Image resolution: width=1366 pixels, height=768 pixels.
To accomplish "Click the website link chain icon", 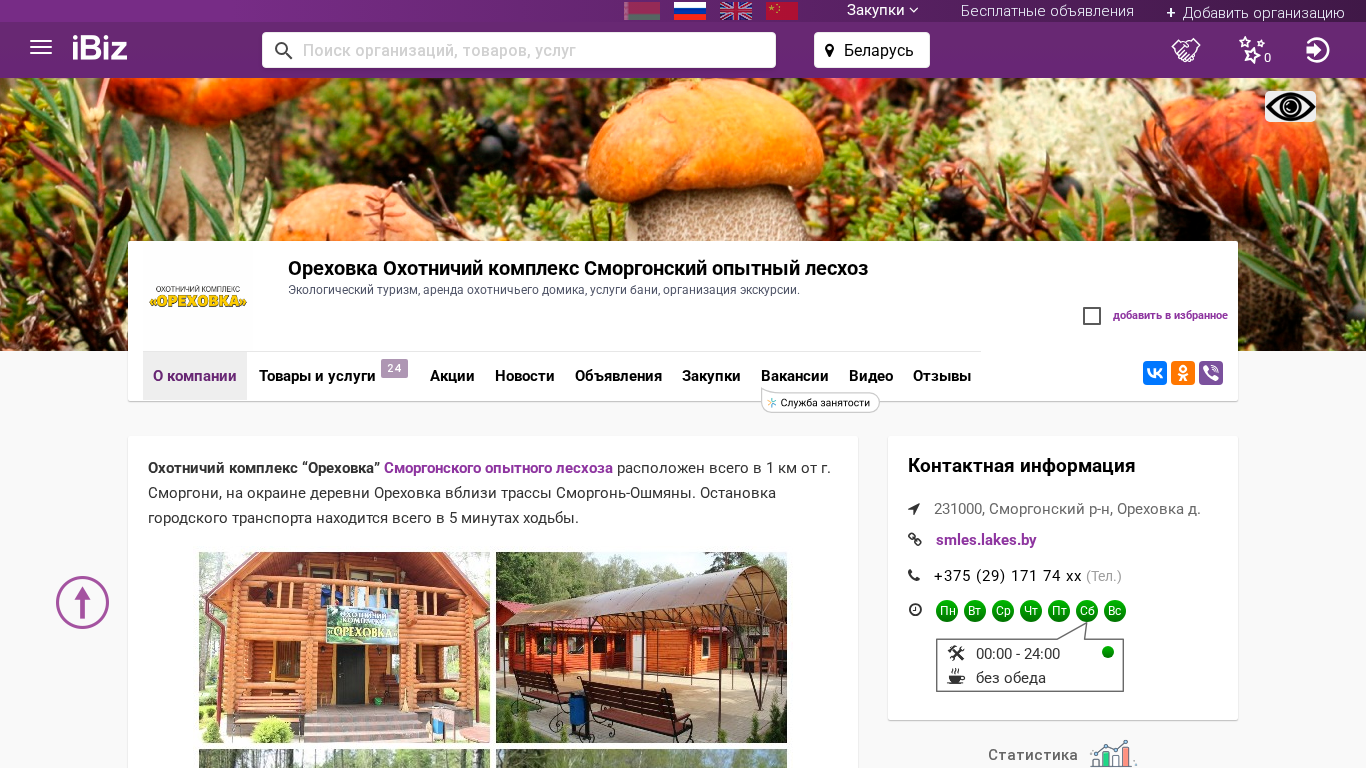I will click(914, 540).
